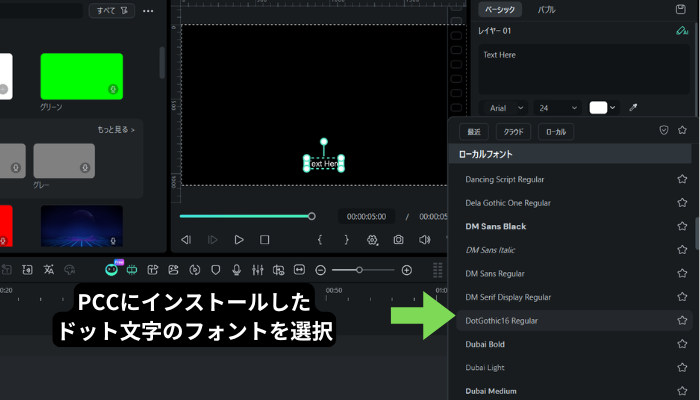
Task: Favorite the Dancing Script Regular font
Action: [x=682, y=179]
